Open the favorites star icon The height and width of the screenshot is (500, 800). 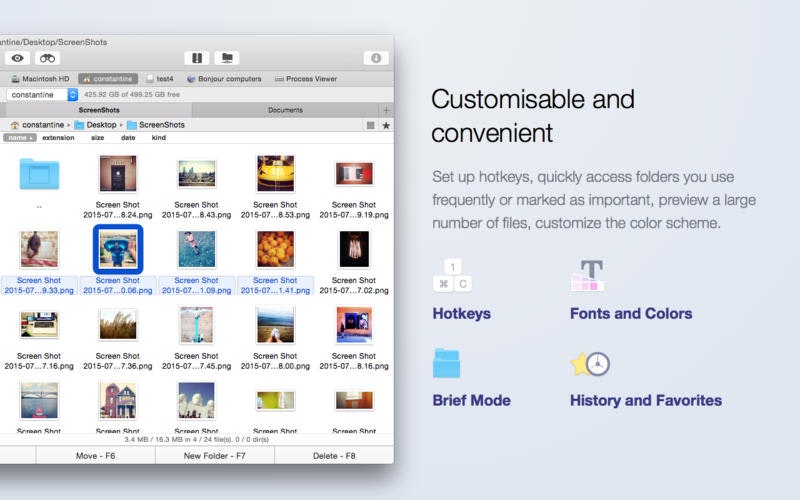click(x=386, y=125)
